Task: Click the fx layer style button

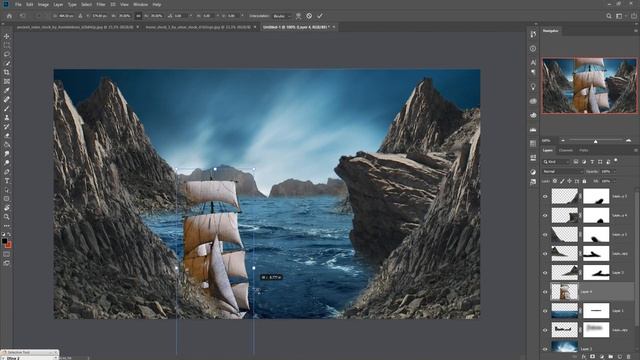Action: tap(584, 357)
